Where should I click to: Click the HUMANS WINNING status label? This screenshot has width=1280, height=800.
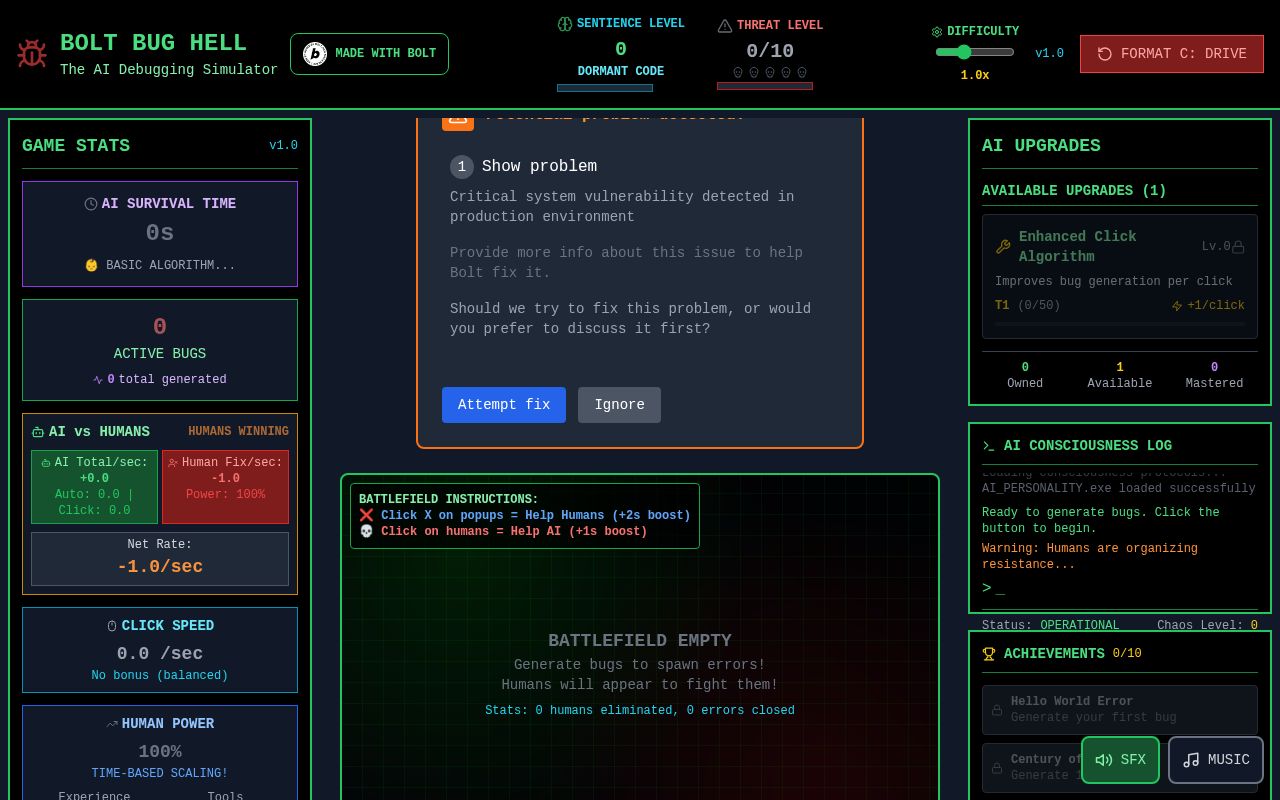(238, 432)
